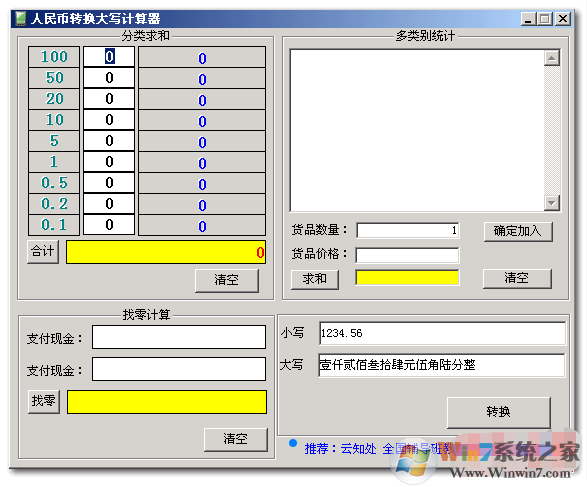Focus the count field for 20 notes
This screenshot has width=587, height=487.
109,99
